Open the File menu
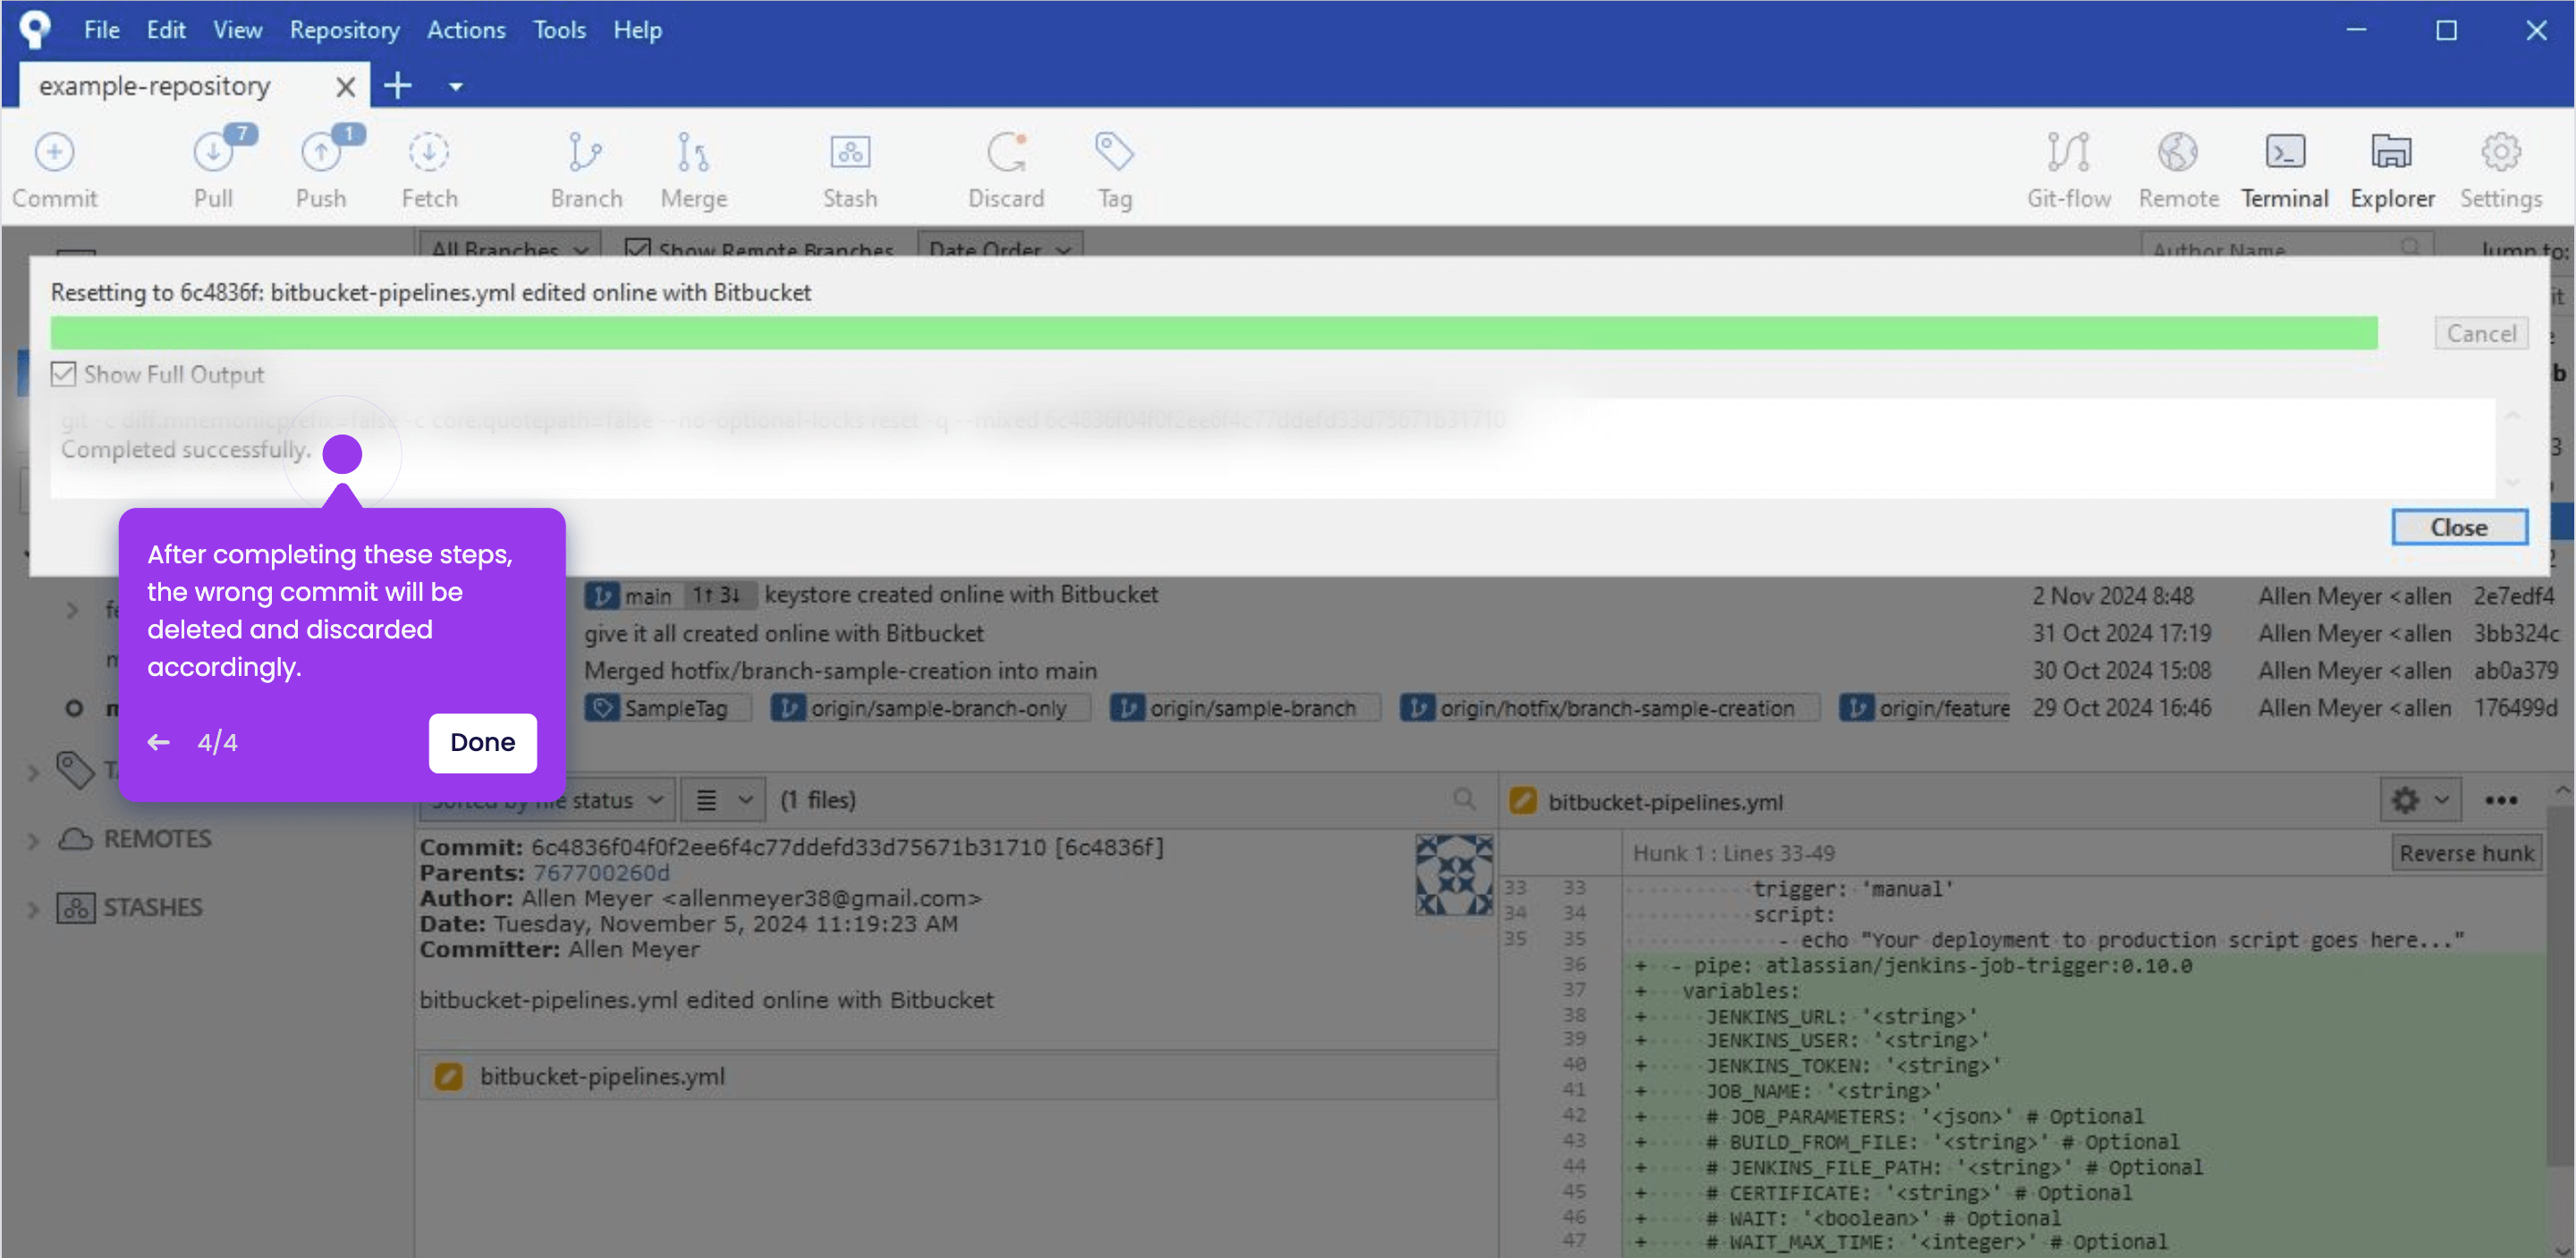This screenshot has width=2576, height=1258. click(101, 30)
